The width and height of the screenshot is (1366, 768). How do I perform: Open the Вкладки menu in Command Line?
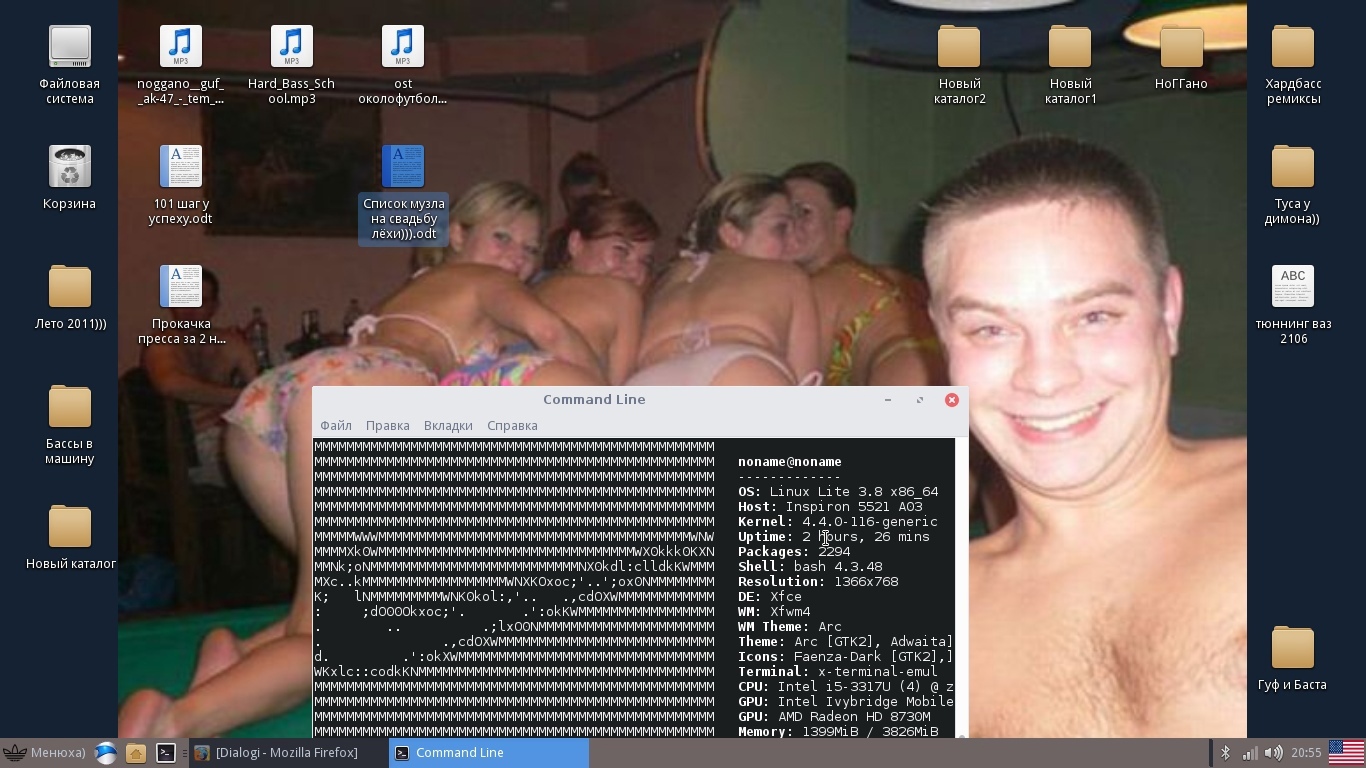[x=448, y=425]
